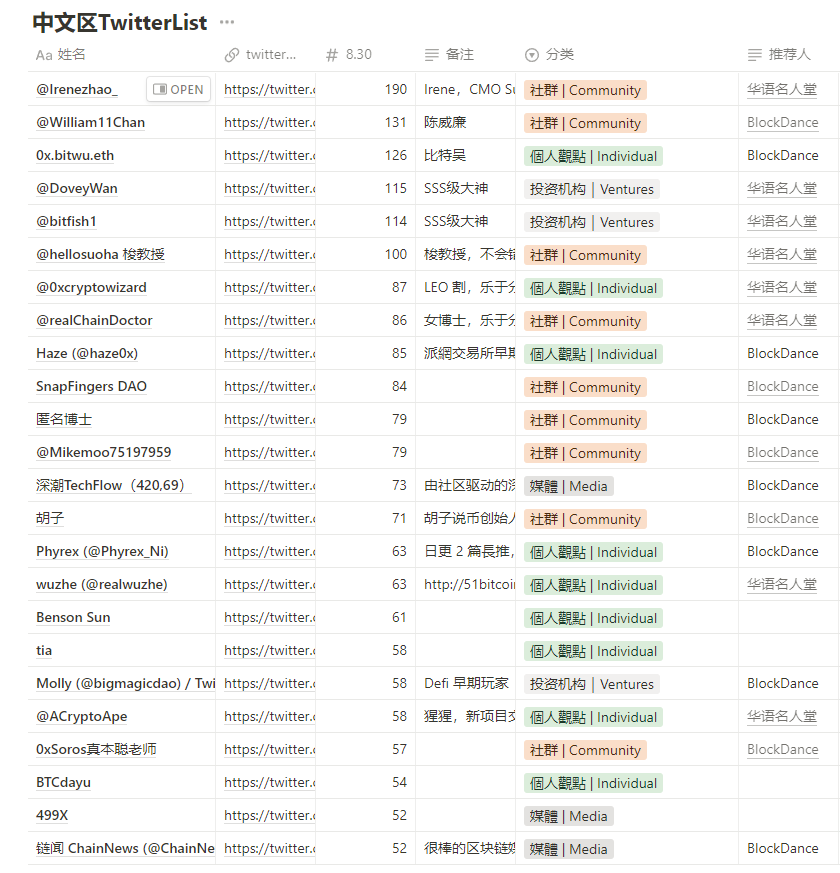This screenshot has width=840, height=873.
Task: Select the Benson Sun name cell
Action: coord(121,617)
